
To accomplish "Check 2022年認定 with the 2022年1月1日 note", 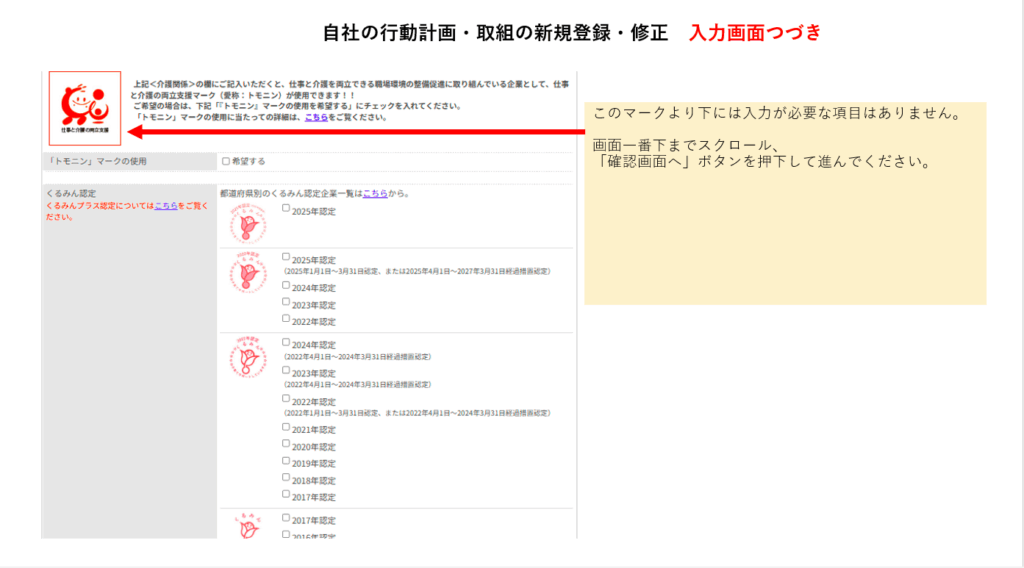I will [286, 398].
